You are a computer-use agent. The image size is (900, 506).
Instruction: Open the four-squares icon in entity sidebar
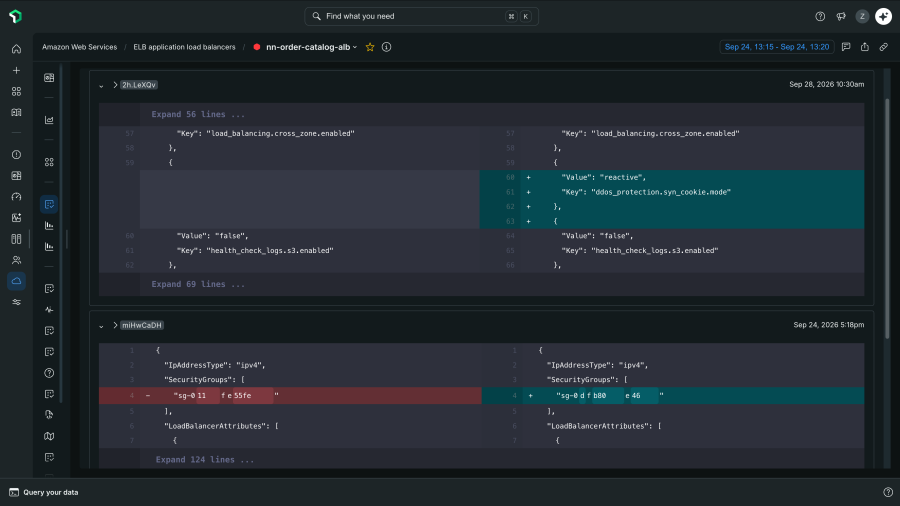tap(49, 162)
